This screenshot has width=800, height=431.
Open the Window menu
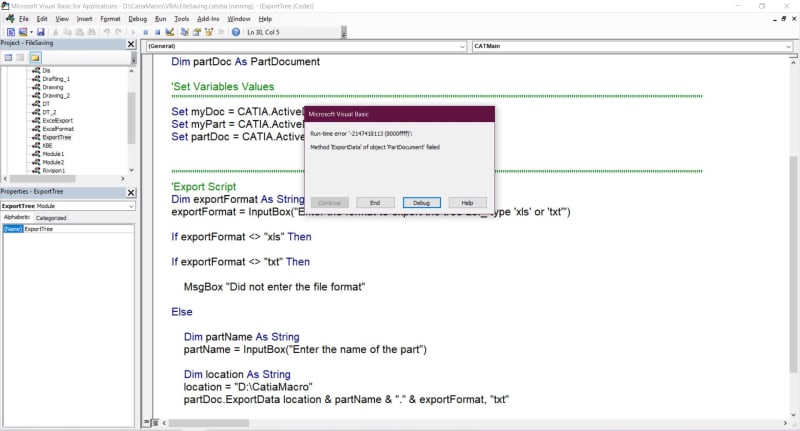point(239,19)
